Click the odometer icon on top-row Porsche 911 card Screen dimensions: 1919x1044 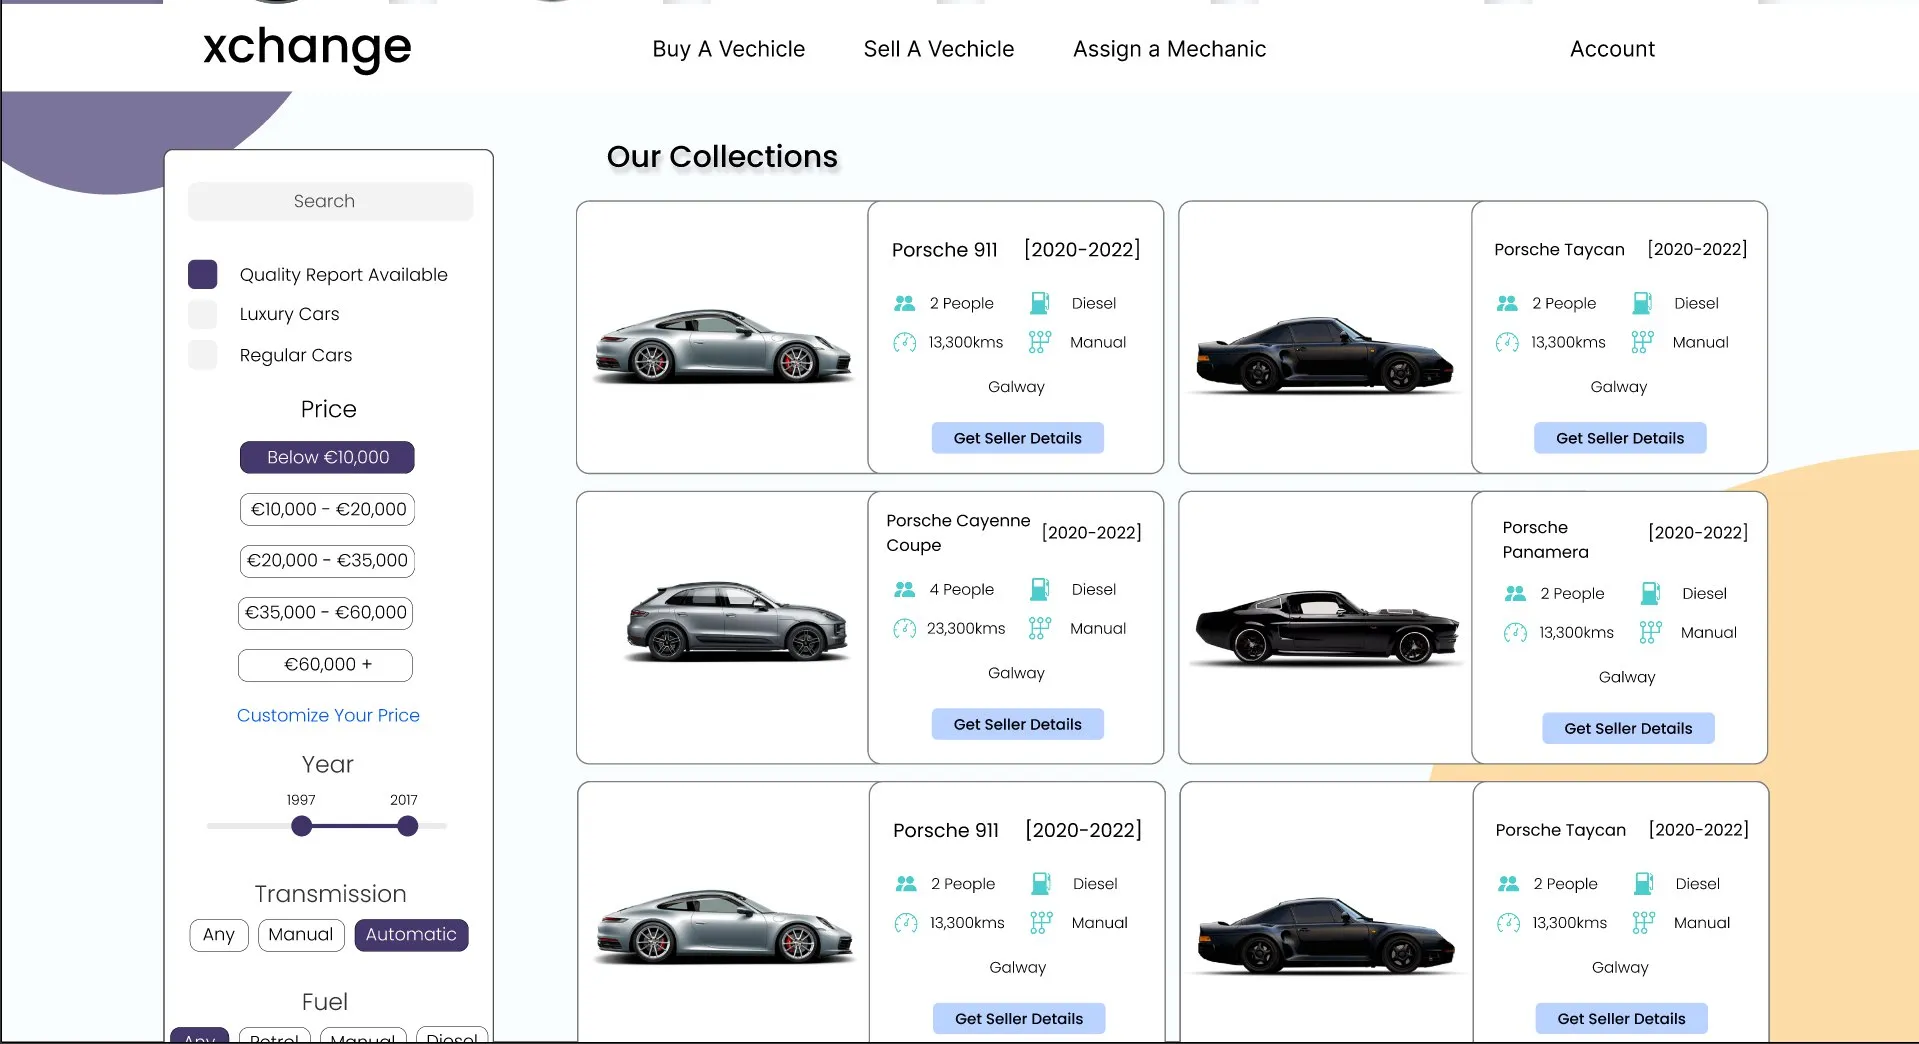pos(904,342)
